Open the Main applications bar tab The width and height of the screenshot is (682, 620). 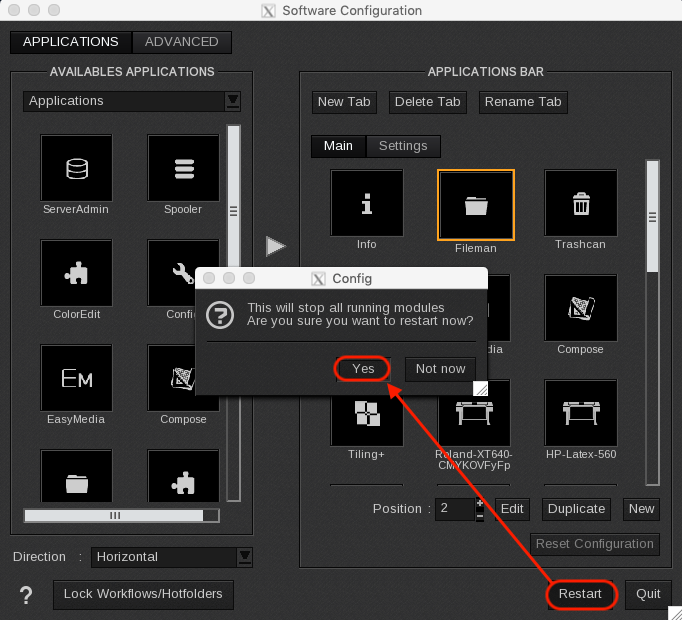click(x=338, y=146)
